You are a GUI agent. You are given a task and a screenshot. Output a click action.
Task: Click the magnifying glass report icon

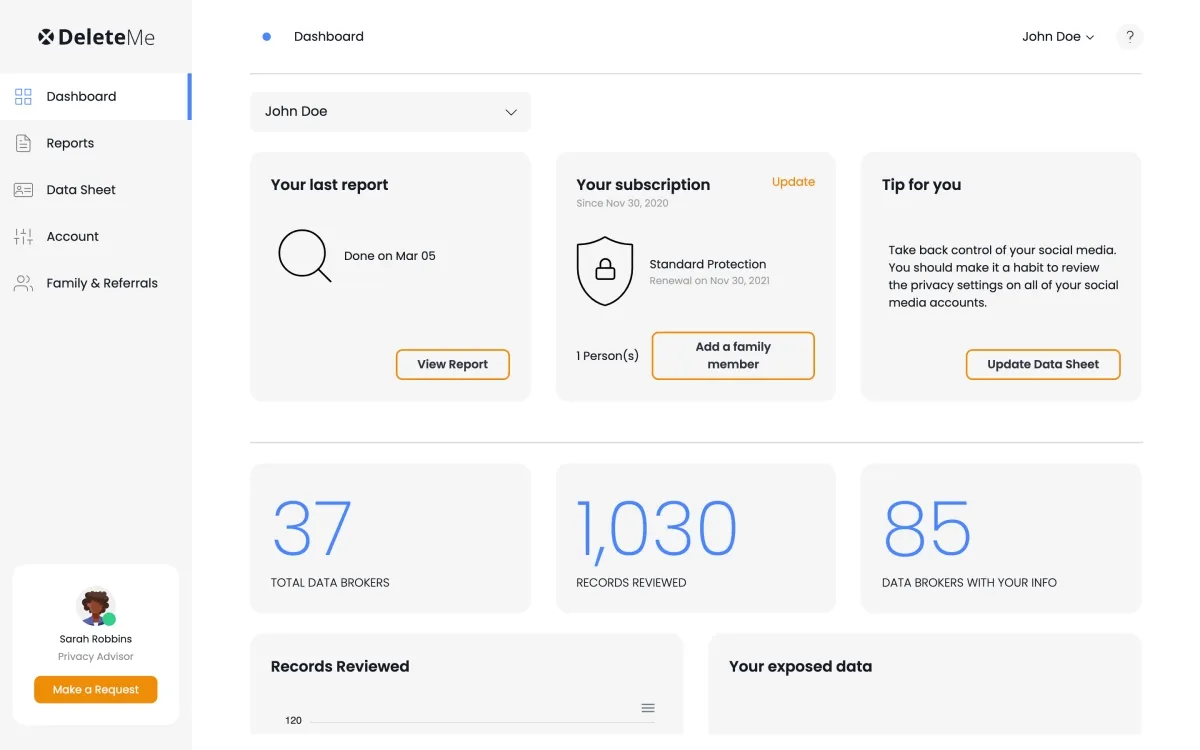point(304,256)
